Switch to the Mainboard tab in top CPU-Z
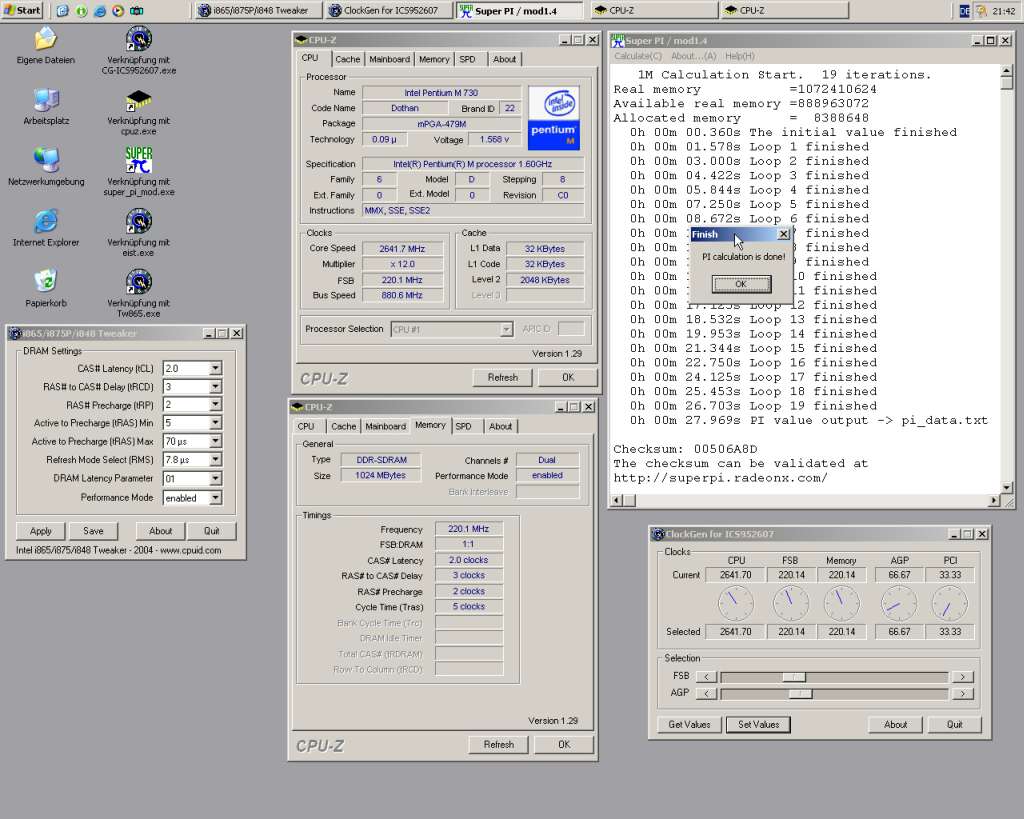The height and width of the screenshot is (819, 1024). [x=389, y=59]
